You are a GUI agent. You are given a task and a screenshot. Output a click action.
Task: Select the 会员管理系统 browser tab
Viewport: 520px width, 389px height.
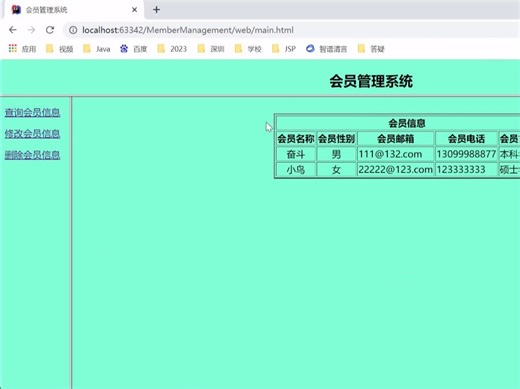click(74, 10)
